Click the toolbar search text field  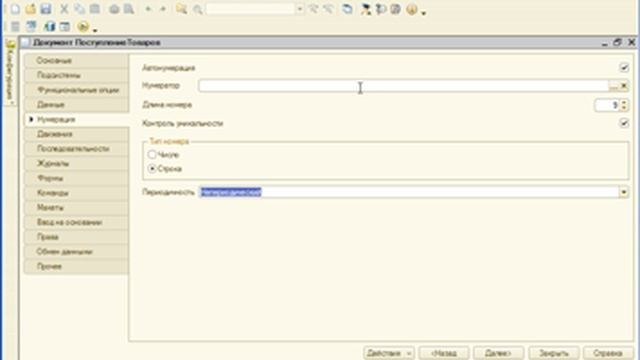coord(251,9)
